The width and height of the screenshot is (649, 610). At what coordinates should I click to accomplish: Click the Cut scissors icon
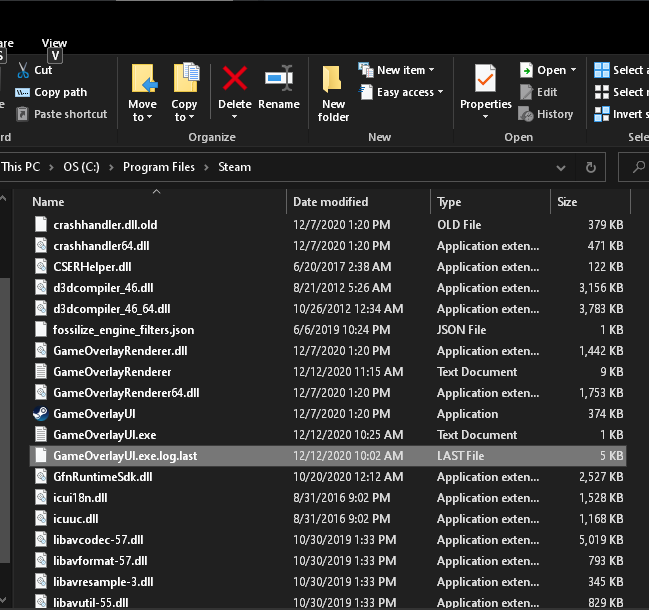click(23, 70)
